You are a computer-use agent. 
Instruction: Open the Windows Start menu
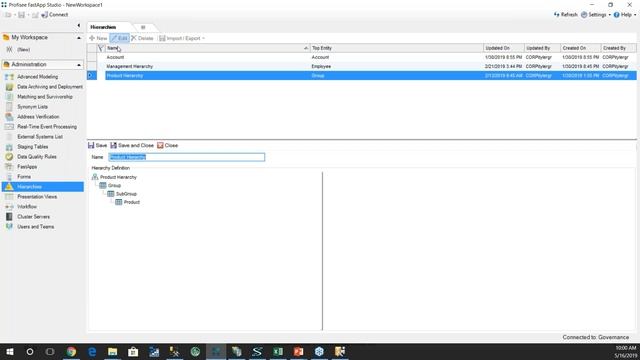tap(10, 351)
